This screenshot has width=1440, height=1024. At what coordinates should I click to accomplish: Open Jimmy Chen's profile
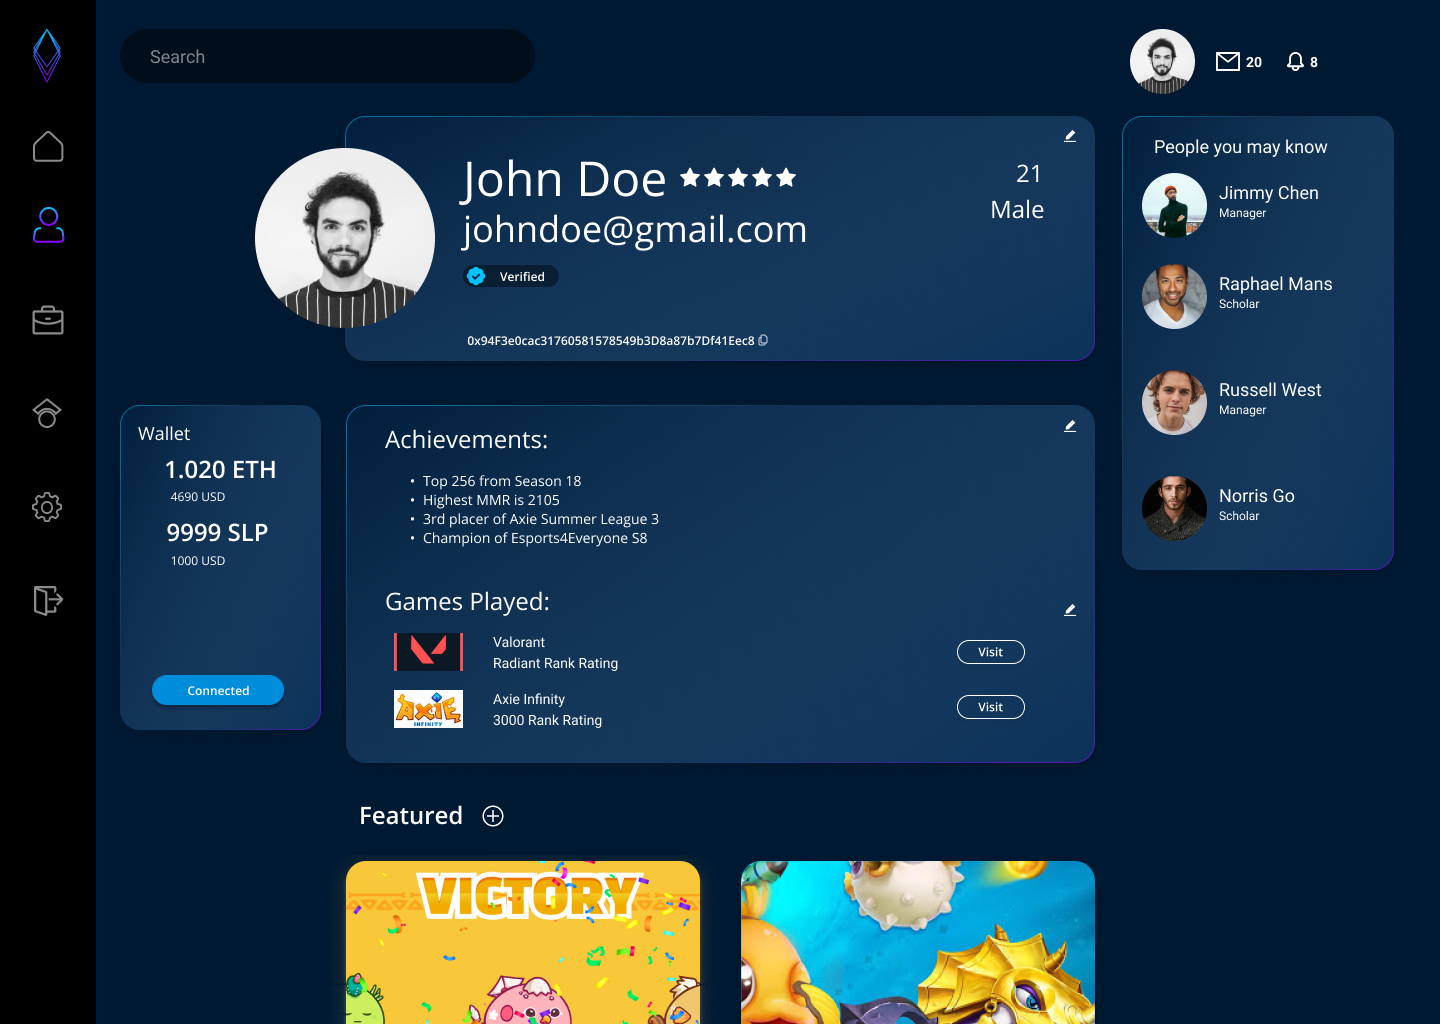pos(1268,193)
